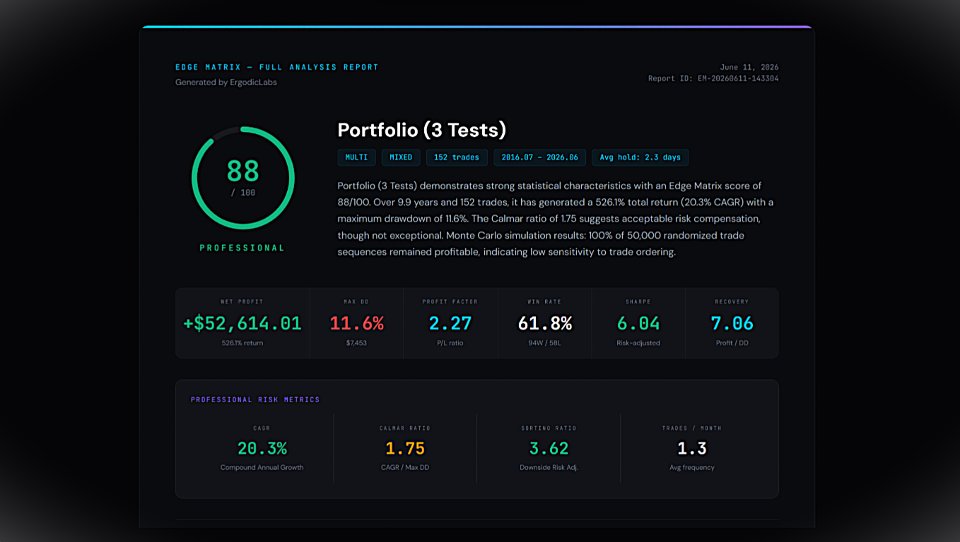Viewport: 960px width, 542px height.
Task: Click the PROFESSIONAL RISK METRICS heading
Action: (255, 399)
